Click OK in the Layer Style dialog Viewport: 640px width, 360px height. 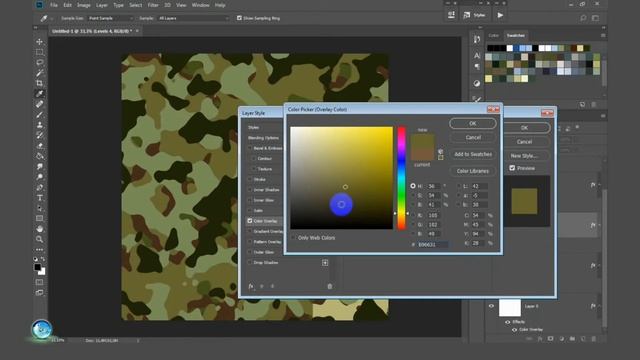524,128
